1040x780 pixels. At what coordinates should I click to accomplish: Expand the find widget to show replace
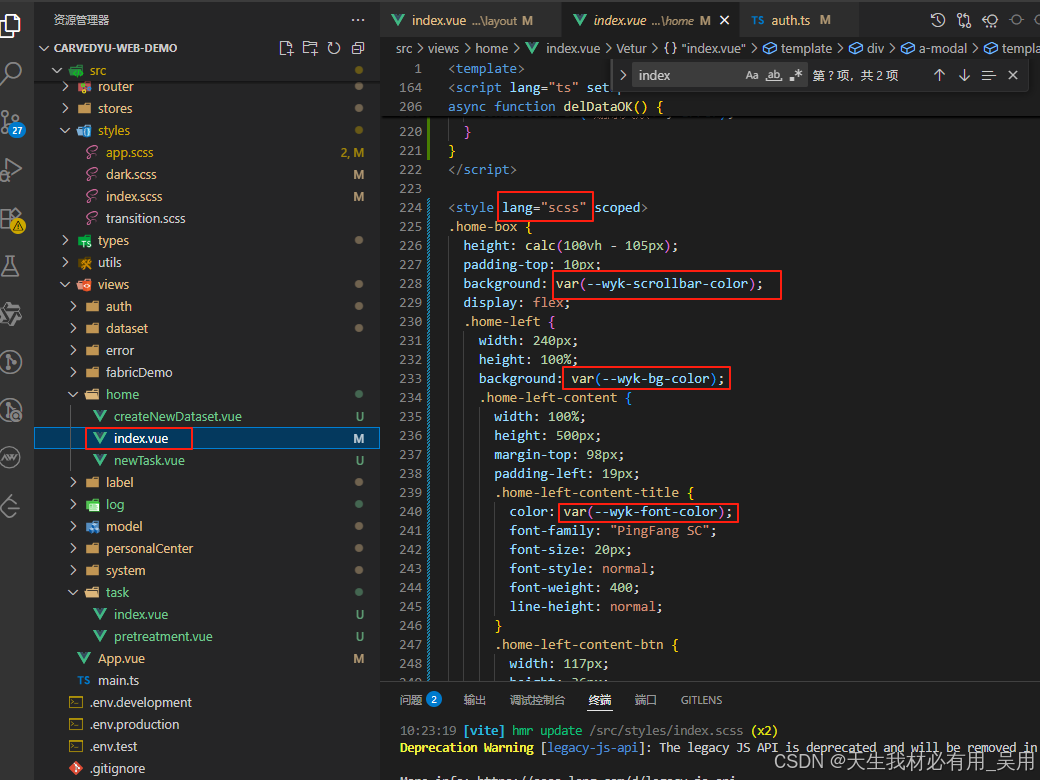coord(622,74)
